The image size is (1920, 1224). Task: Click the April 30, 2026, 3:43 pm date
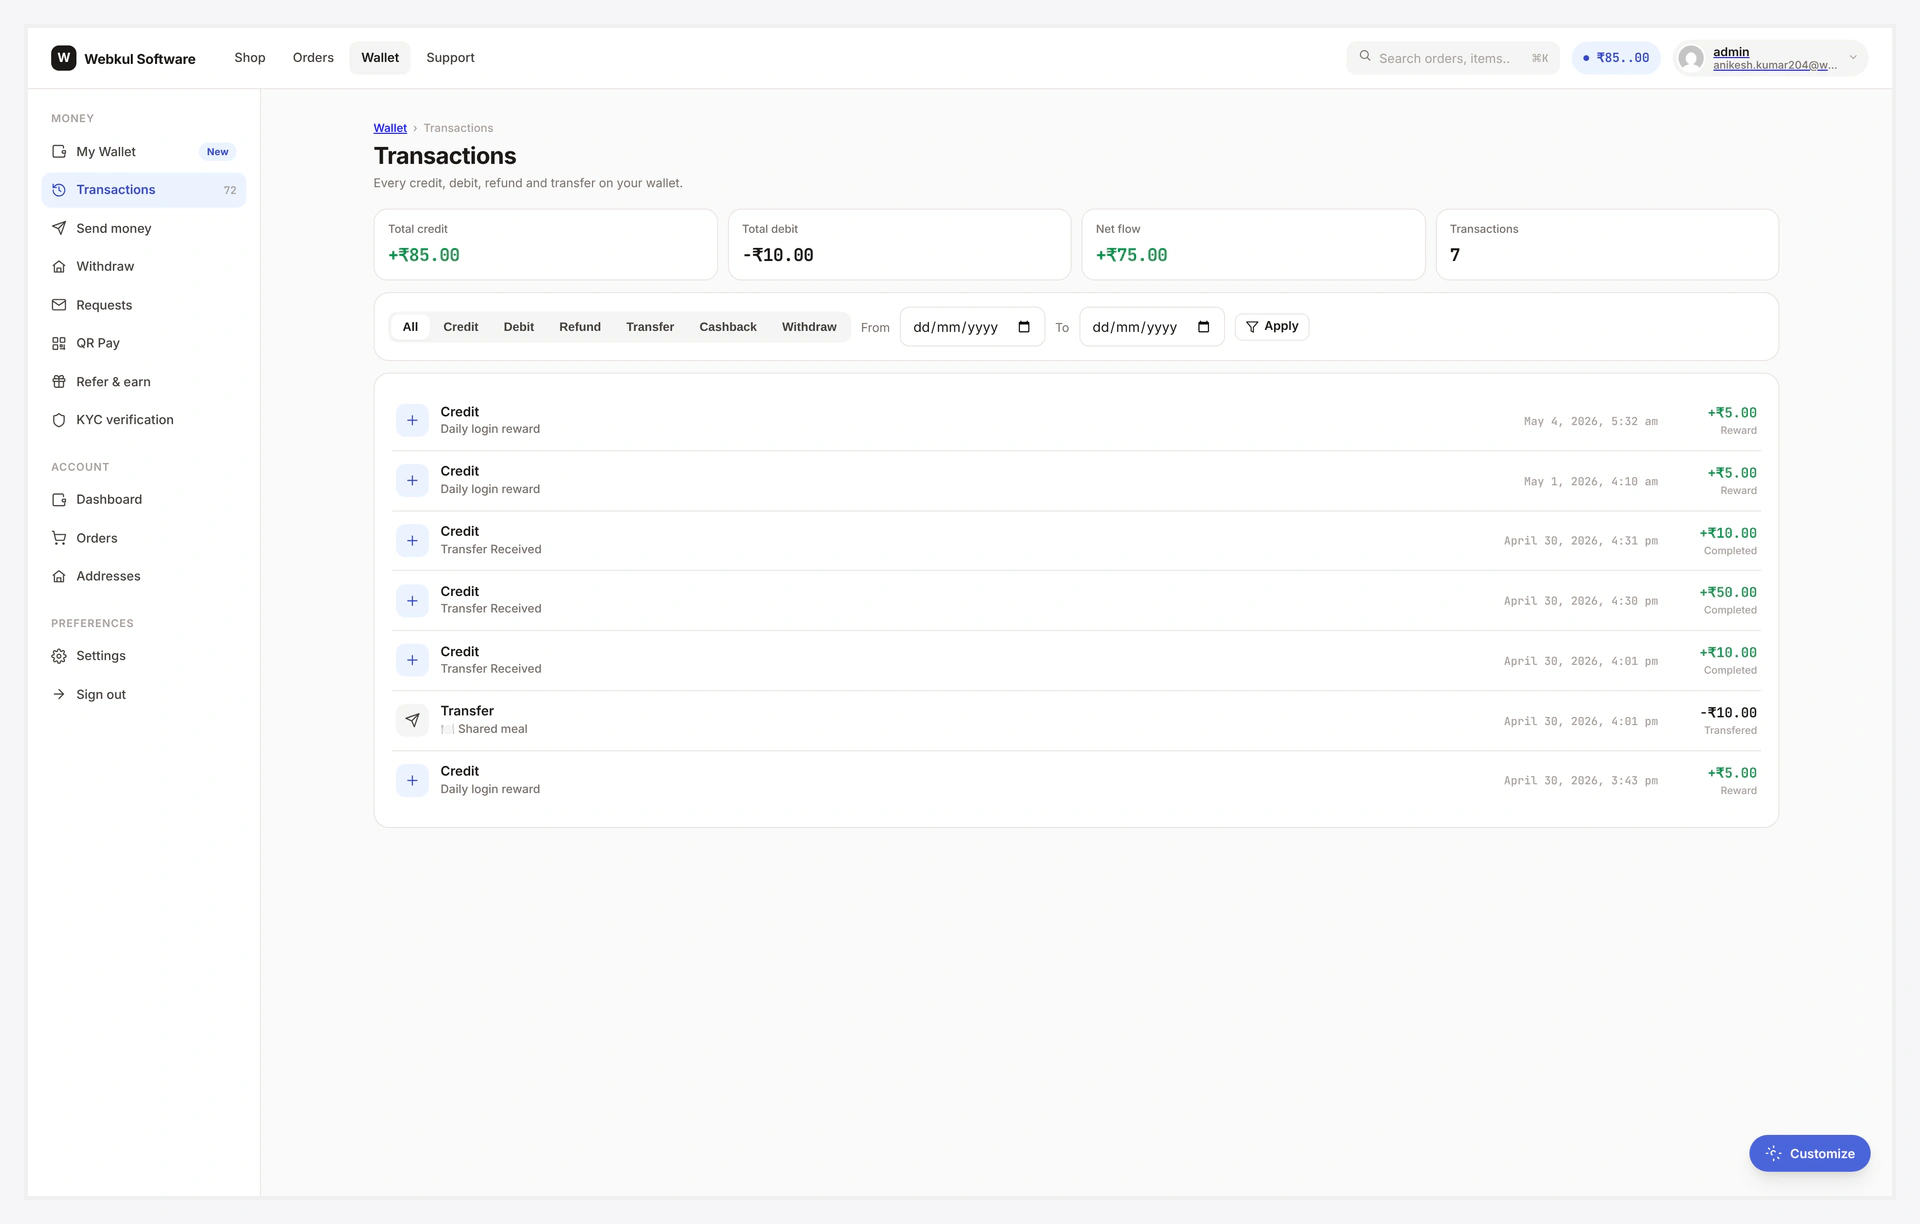pyautogui.click(x=1580, y=781)
